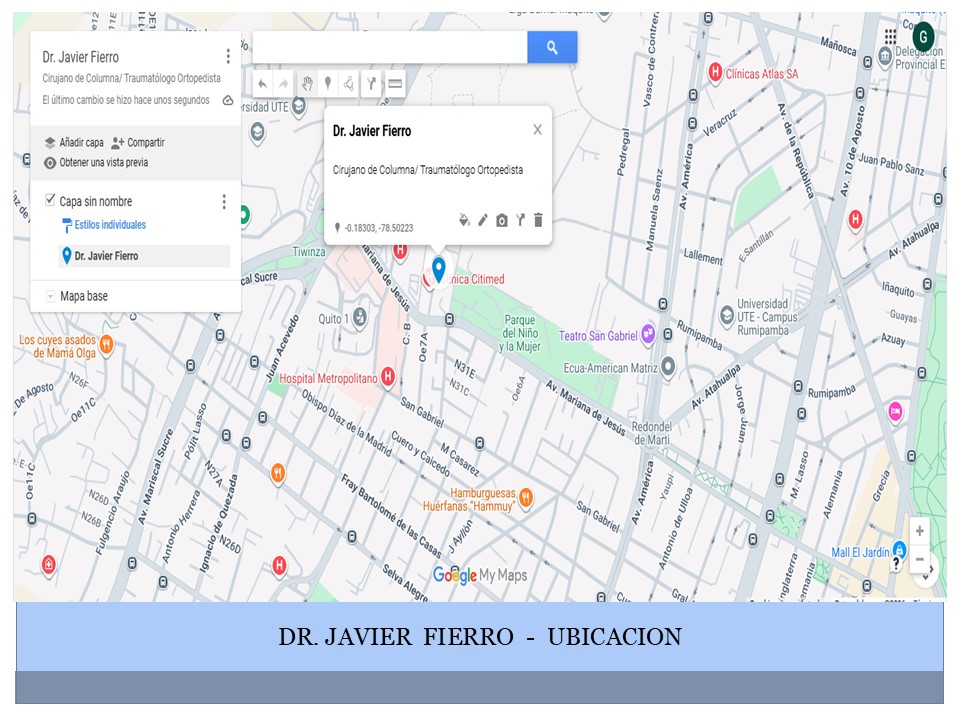Toggle the Capa sin nombre layer checkbox
Image resolution: width=960 pixels, height=720 pixels.
coord(50,200)
